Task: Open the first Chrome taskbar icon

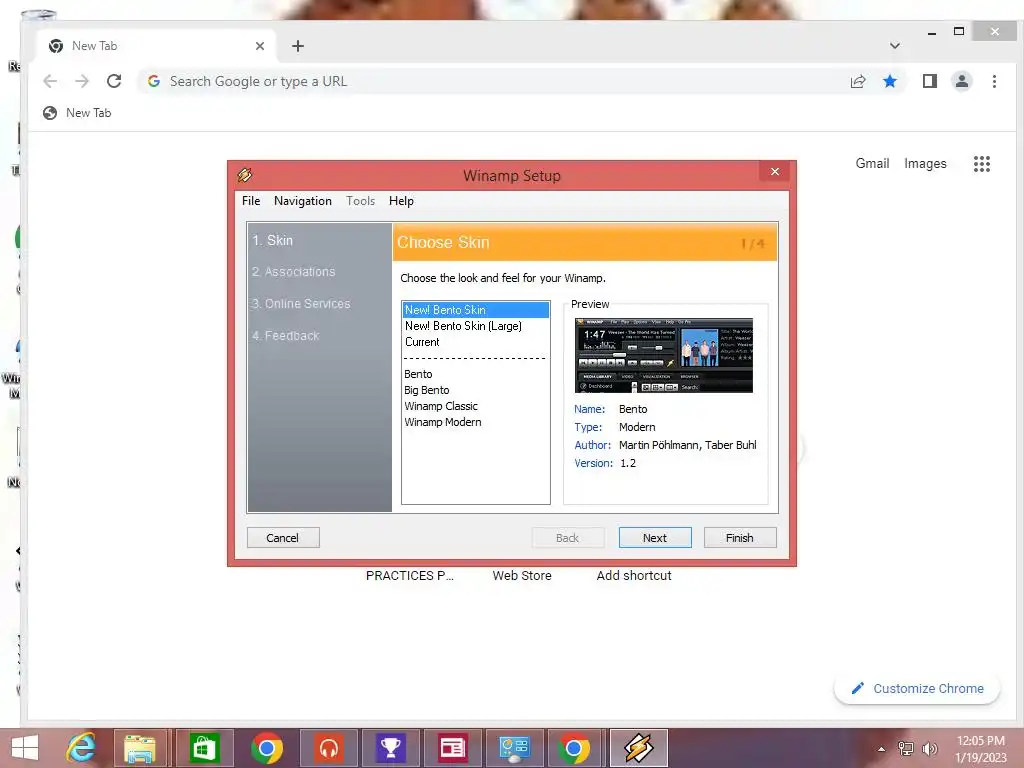Action: click(266, 748)
